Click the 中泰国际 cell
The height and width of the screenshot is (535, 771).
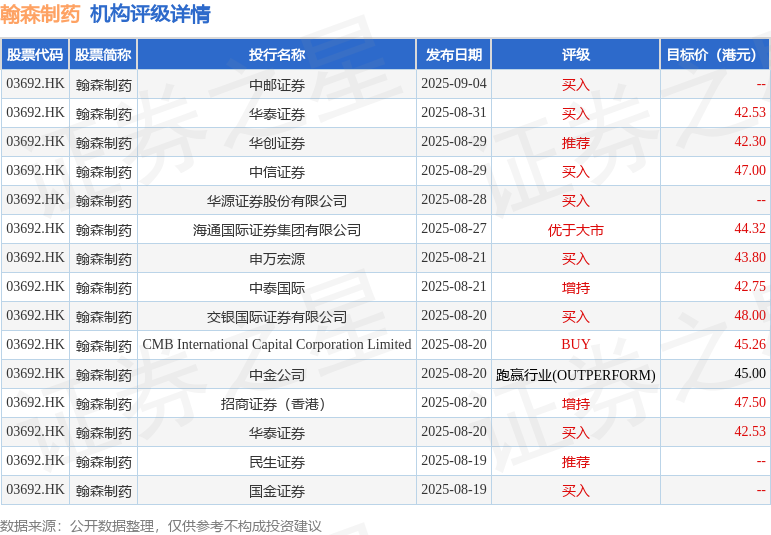point(277,288)
